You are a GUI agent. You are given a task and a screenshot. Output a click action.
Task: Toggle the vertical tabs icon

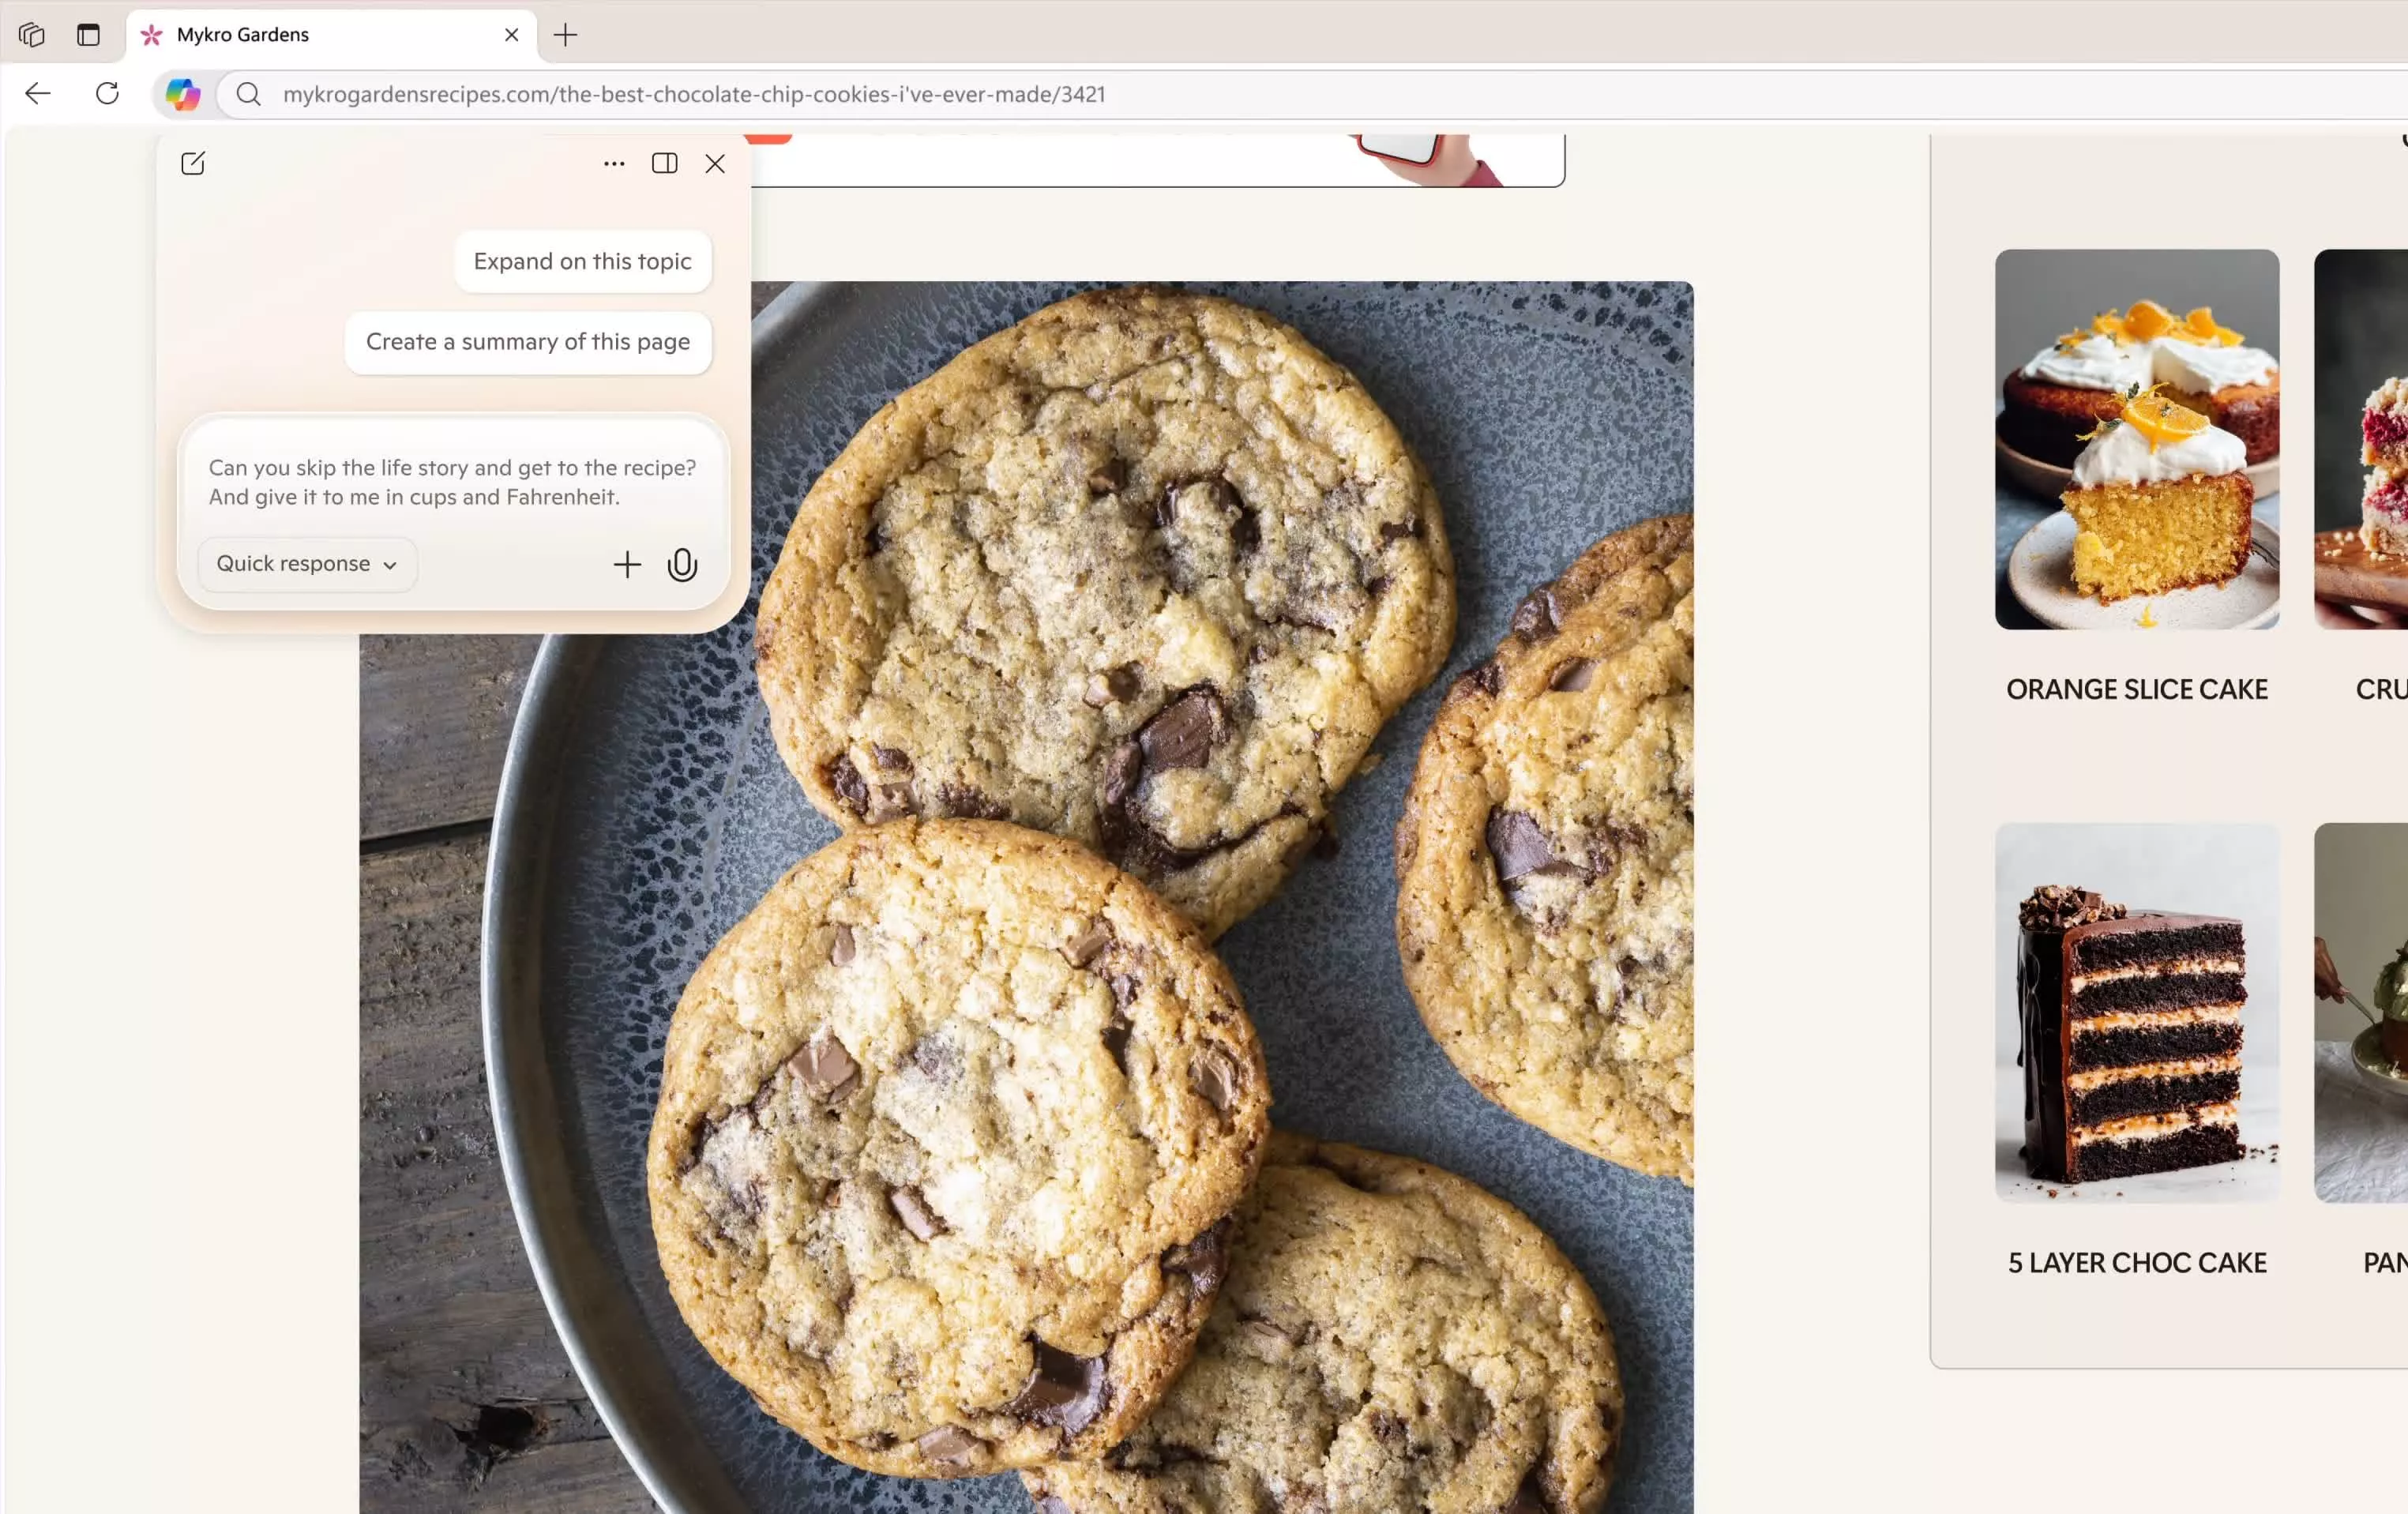click(x=89, y=35)
